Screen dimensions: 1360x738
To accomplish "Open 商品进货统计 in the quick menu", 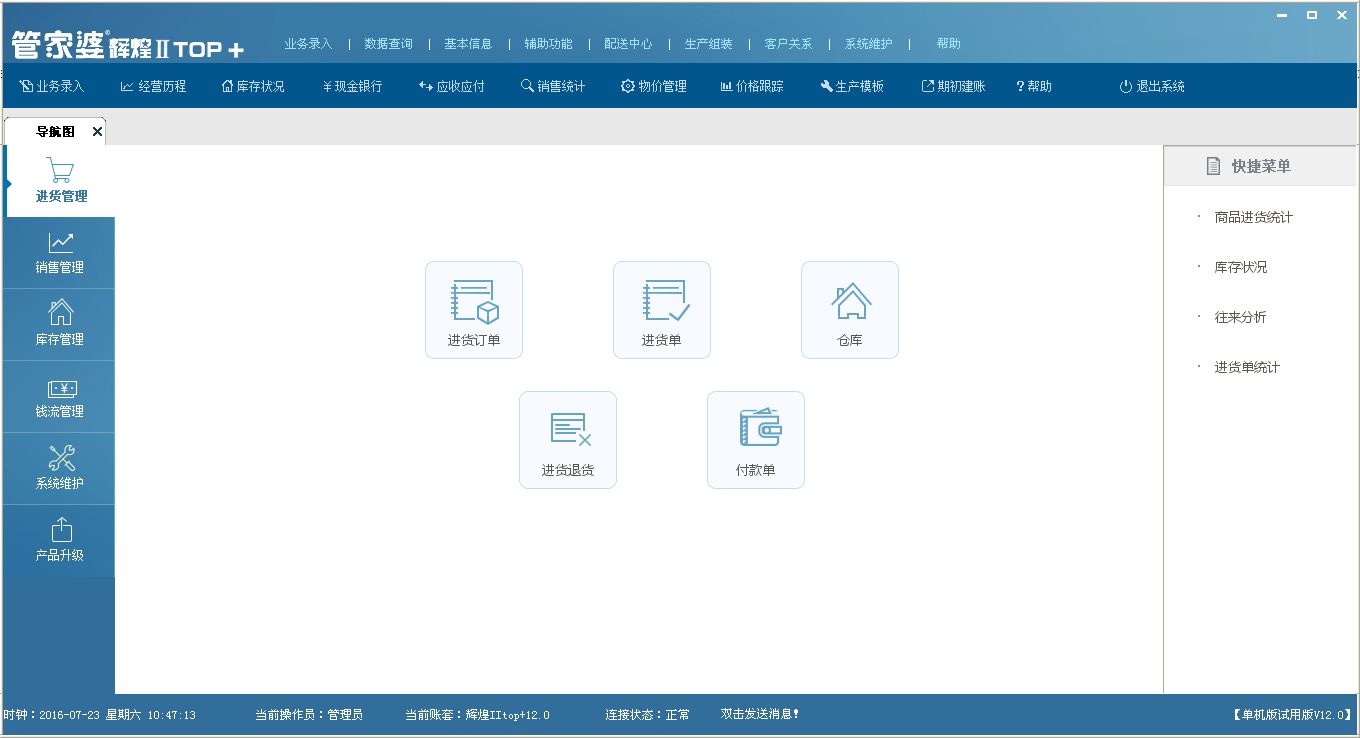I will click(x=1252, y=217).
